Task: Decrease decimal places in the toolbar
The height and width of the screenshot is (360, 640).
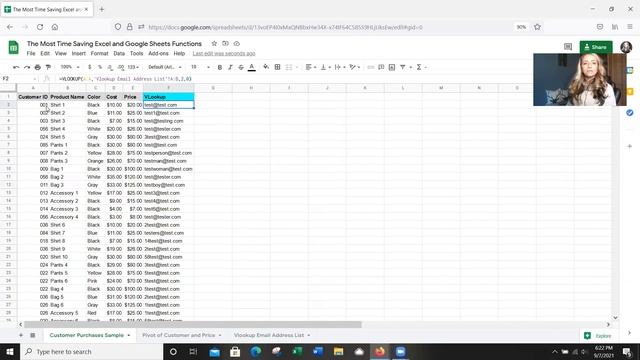Action: [110, 67]
